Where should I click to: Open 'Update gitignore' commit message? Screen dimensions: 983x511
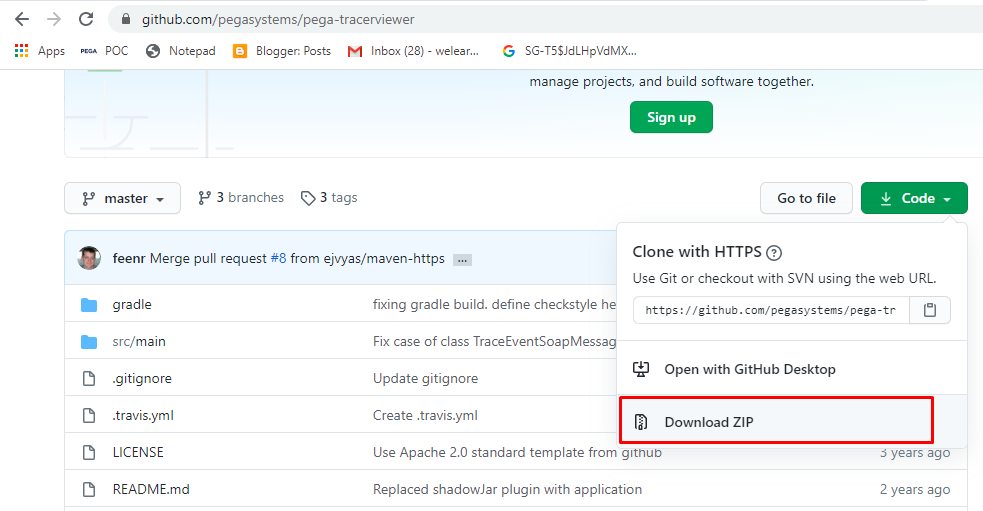[425, 378]
